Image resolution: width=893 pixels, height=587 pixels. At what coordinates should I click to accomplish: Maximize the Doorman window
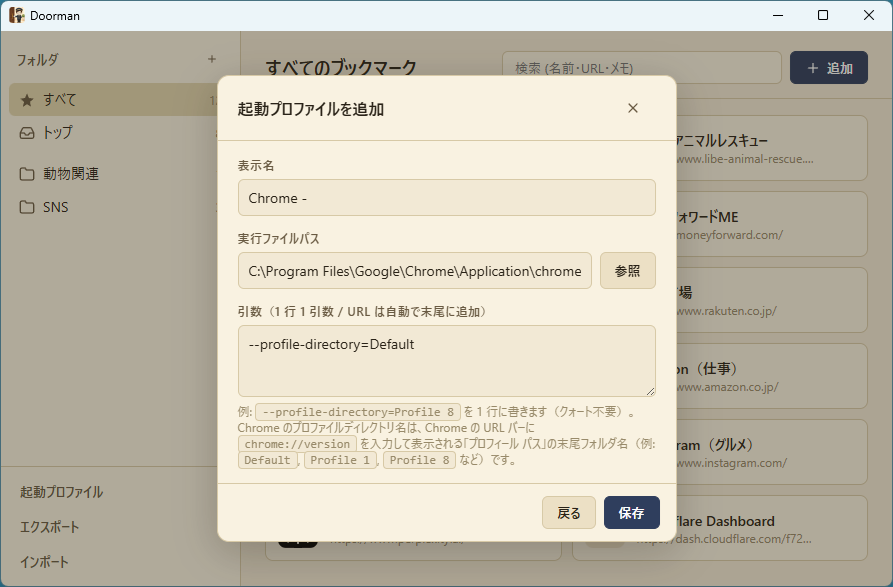tap(823, 15)
